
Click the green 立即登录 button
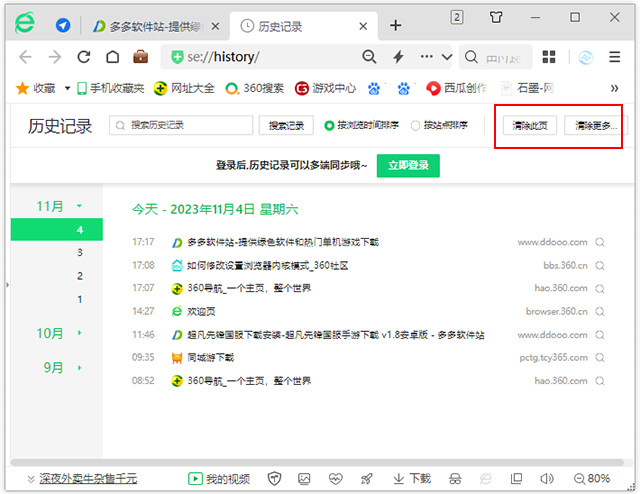408,165
